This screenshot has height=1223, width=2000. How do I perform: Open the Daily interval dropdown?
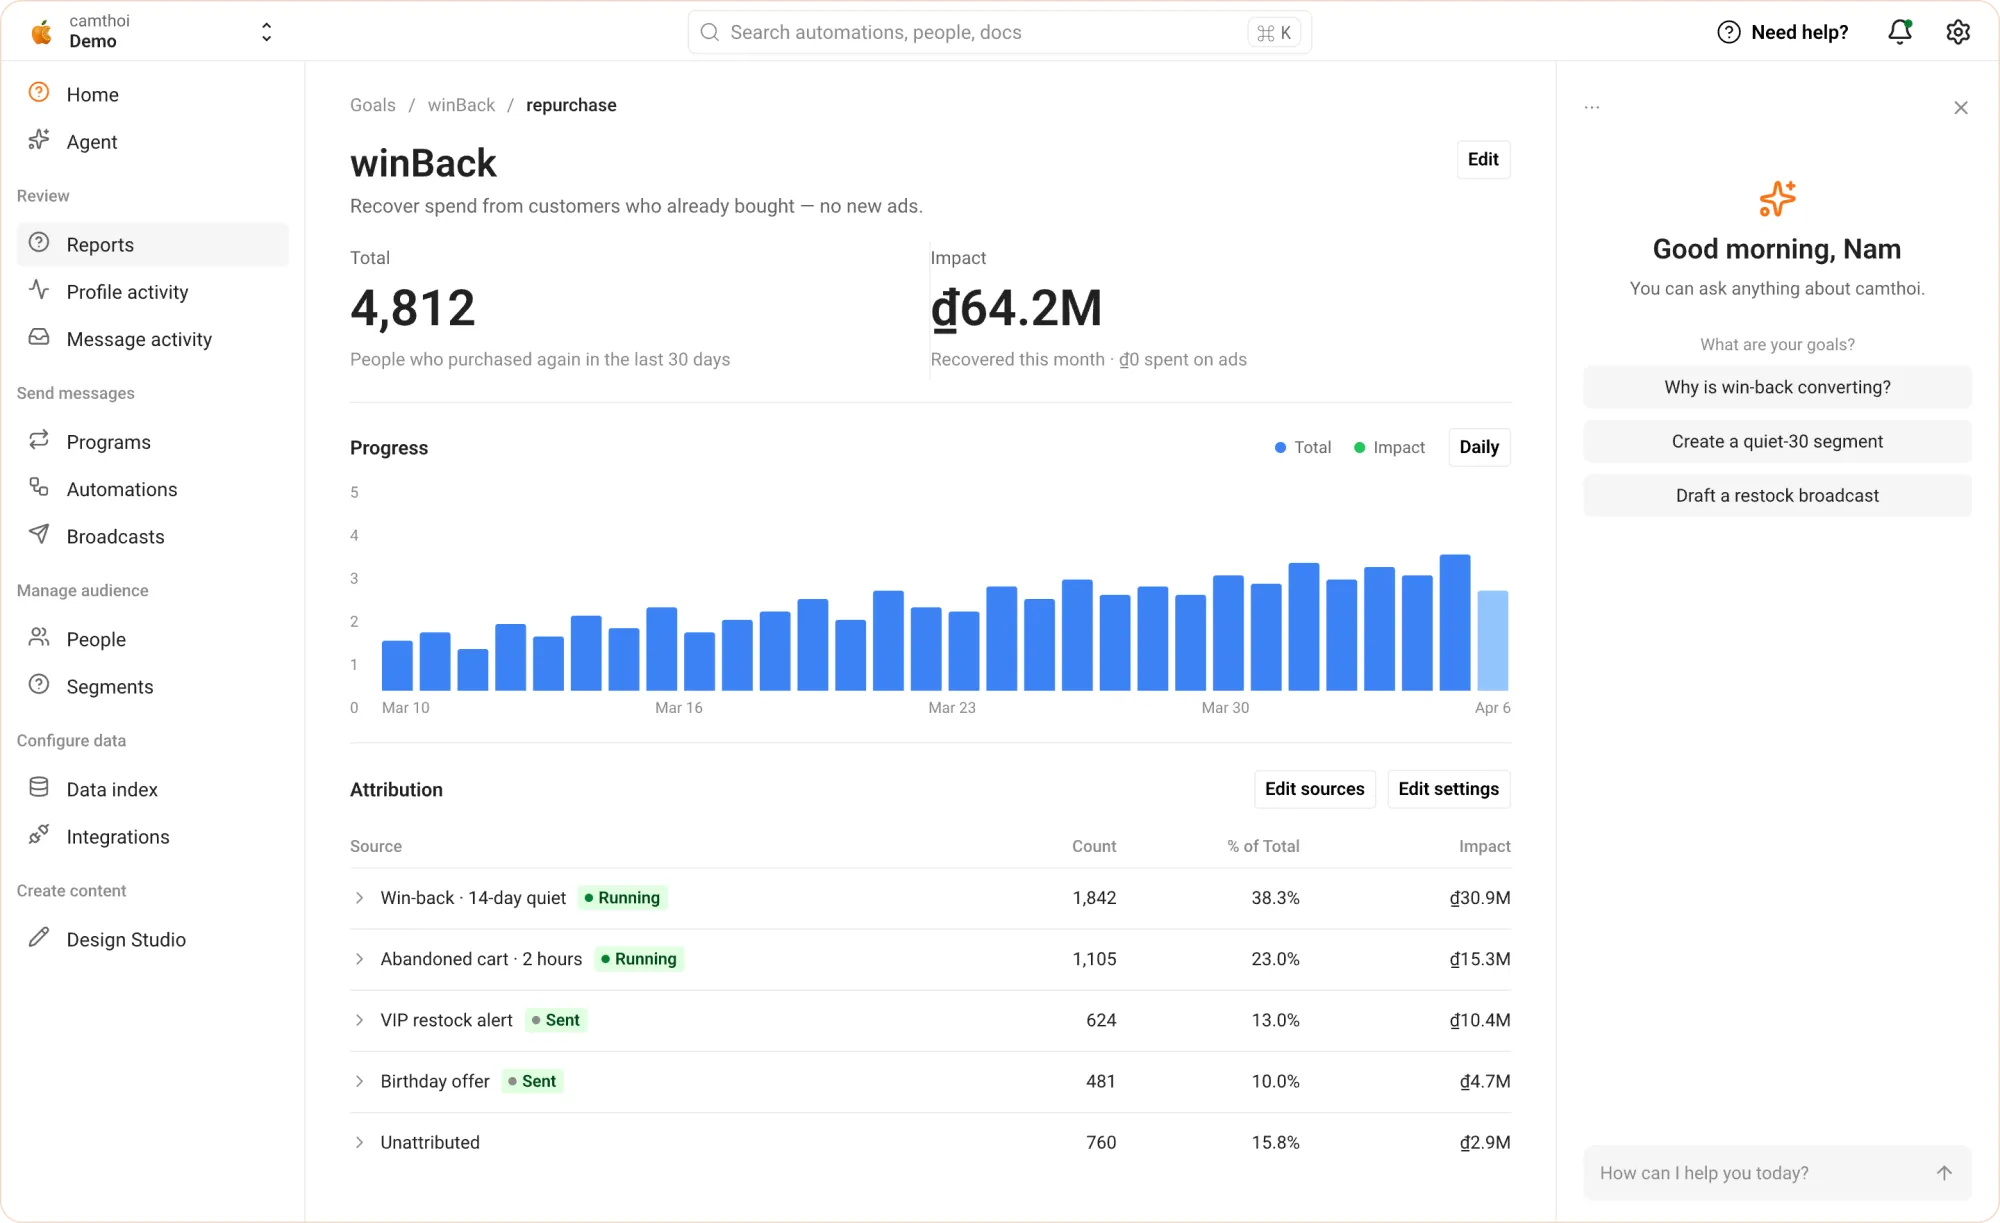coord(1479,447)
